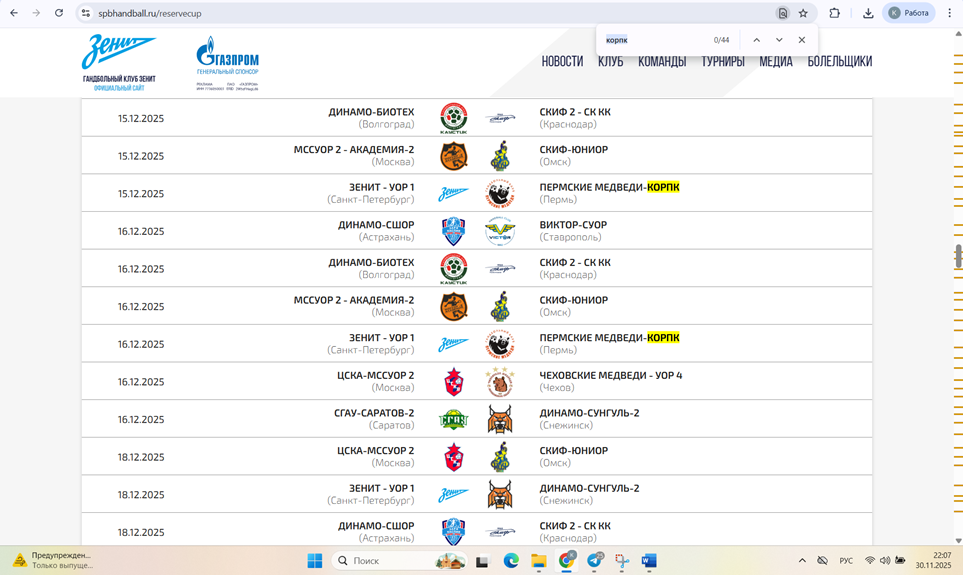Open the Windows Start menu
This screenshot has height=575, width=963.
click(x=314, y=560)
